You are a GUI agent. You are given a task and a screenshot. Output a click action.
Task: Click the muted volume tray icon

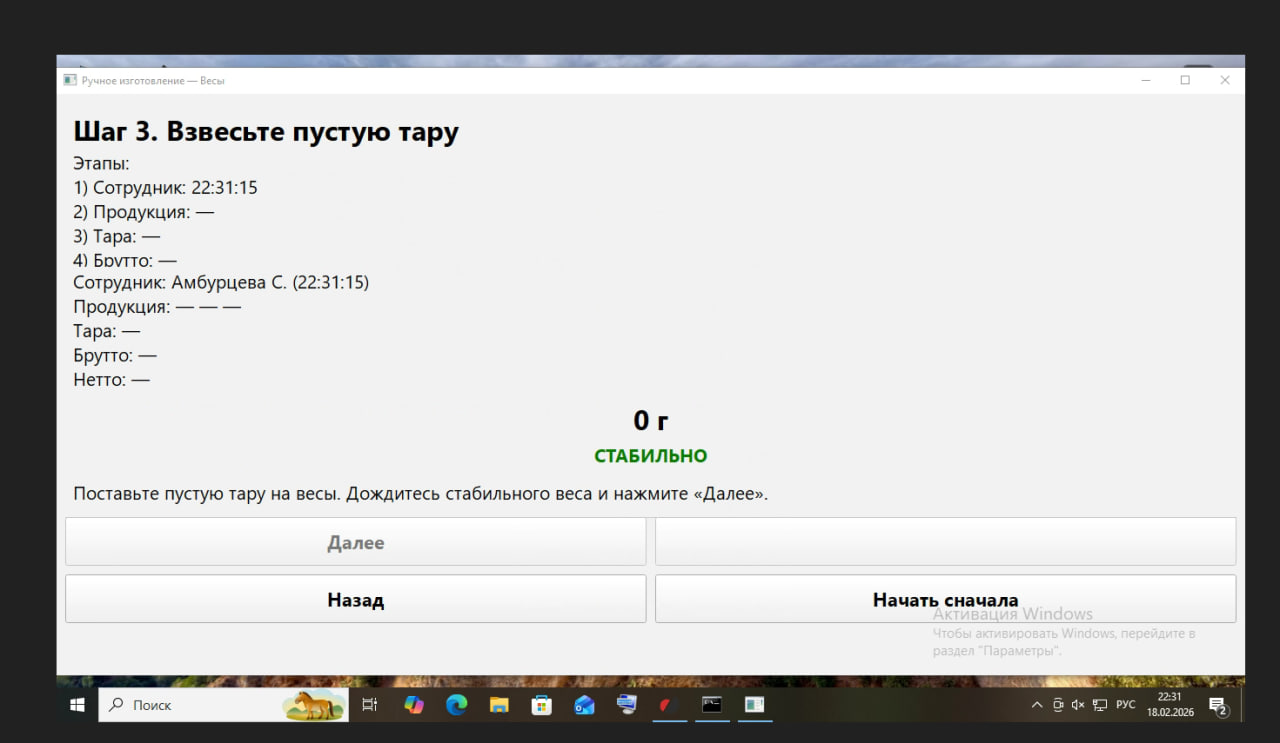coord(1078,705)
